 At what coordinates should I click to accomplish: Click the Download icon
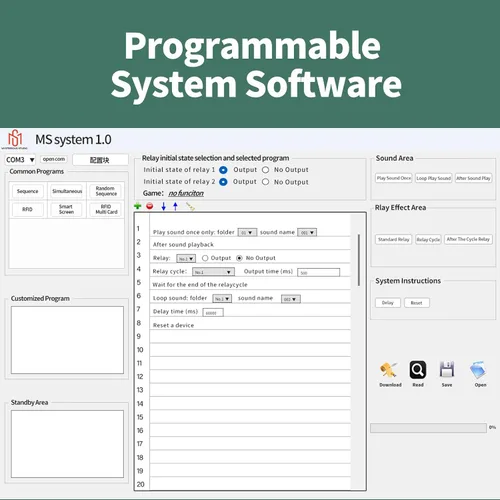pyautogui.click(x=389, y=370)
